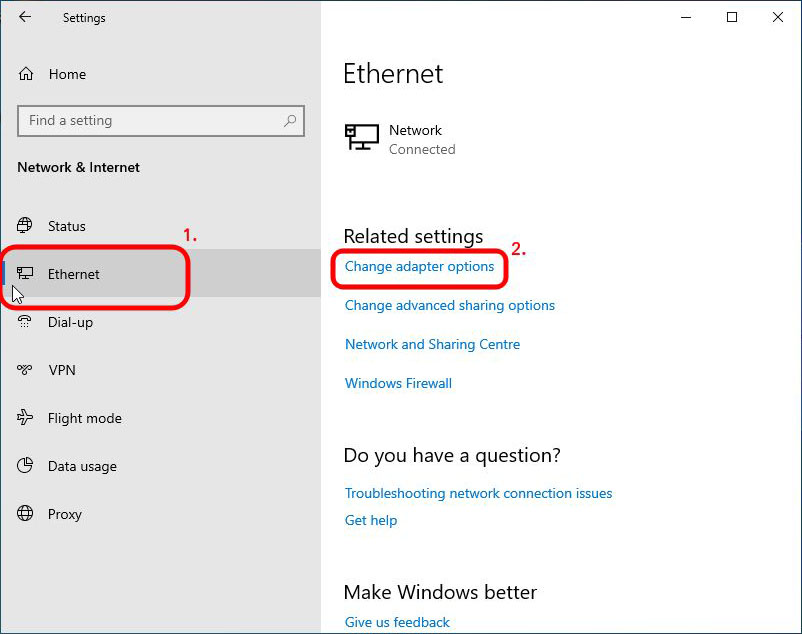
Task: Click the VPN icon in sidebar
Action: click(x=26, y=370)
